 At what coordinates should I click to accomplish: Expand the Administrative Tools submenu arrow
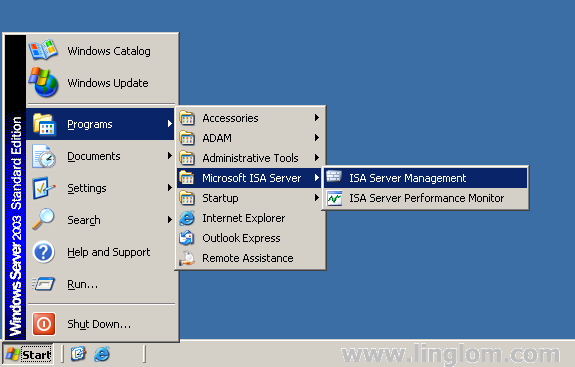click(317, 158)
